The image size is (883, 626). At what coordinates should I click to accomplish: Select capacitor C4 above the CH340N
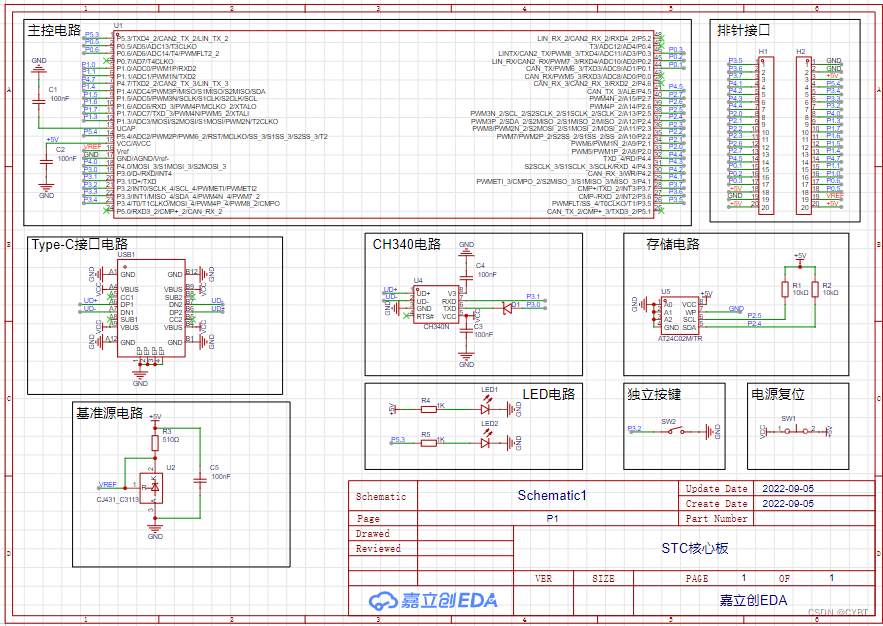(466, 276)
